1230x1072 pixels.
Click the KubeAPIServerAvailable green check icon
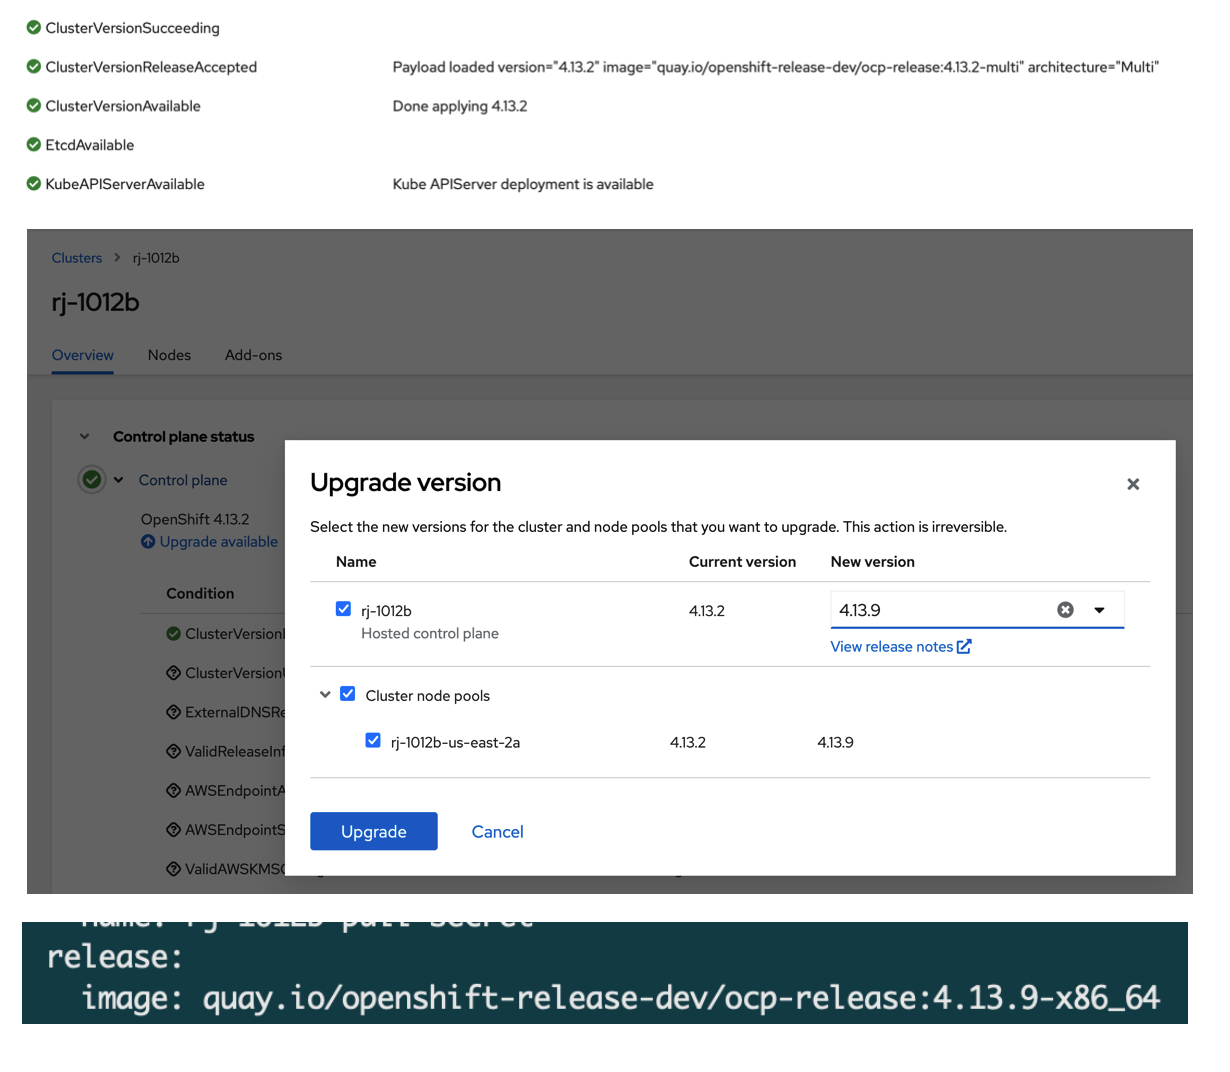(34, 184)
